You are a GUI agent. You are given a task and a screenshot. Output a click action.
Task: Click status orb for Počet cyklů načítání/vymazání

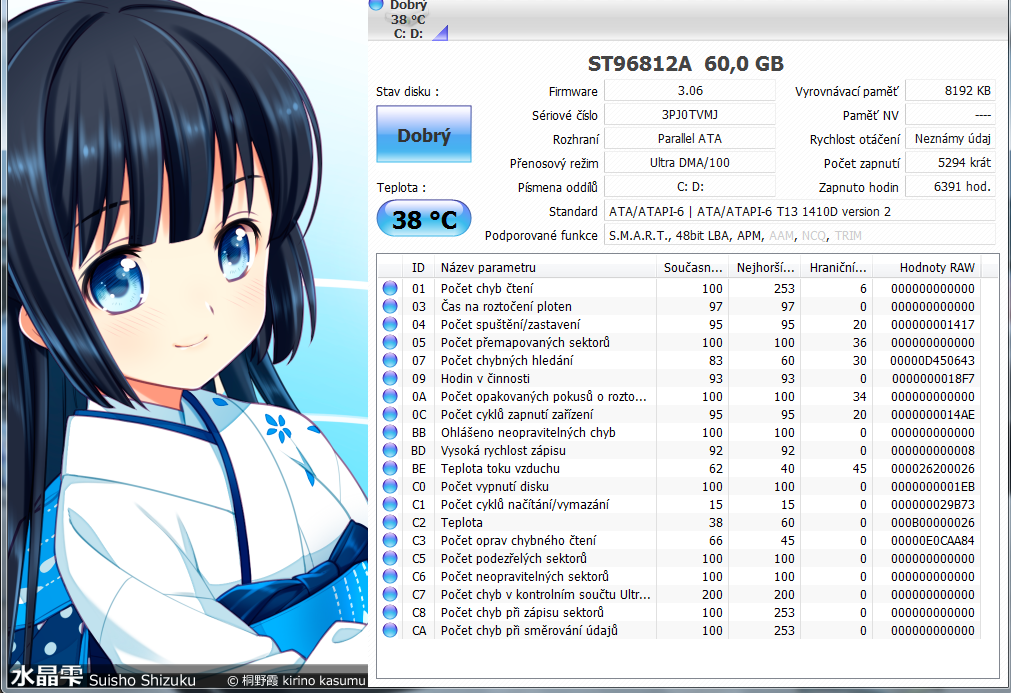(x=390, y=504)
